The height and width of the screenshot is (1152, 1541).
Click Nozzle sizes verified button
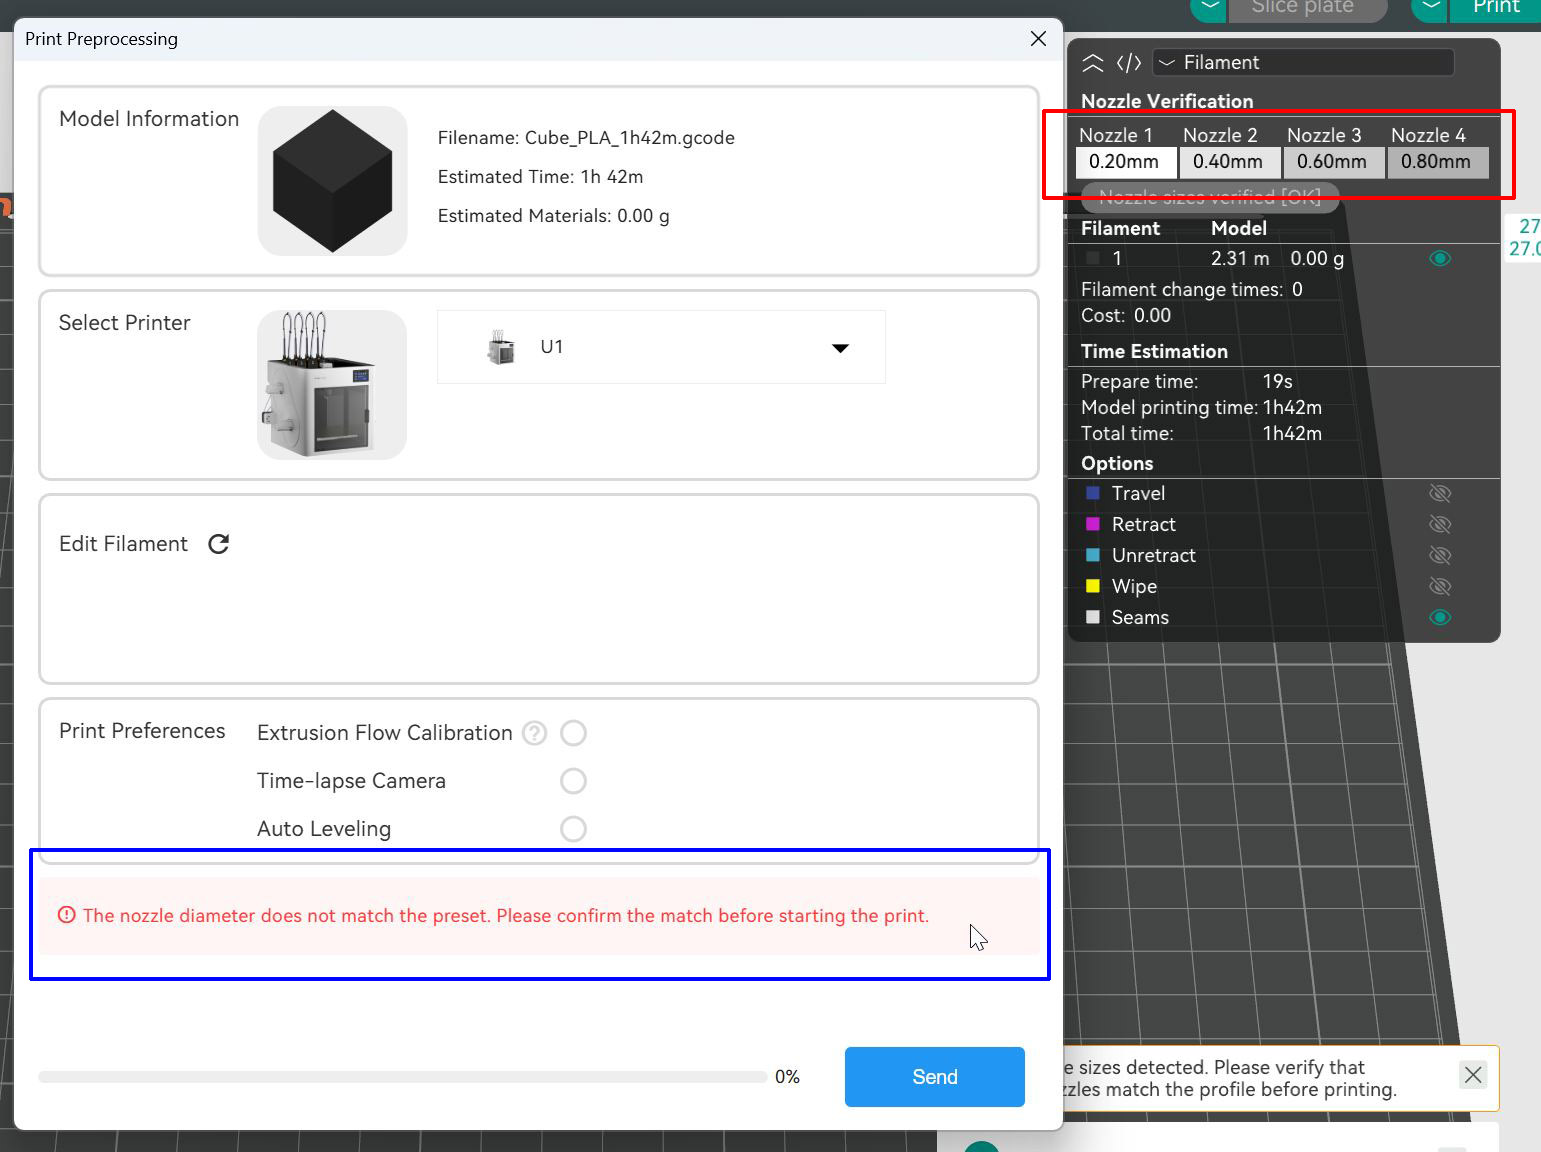(1210, 197)
